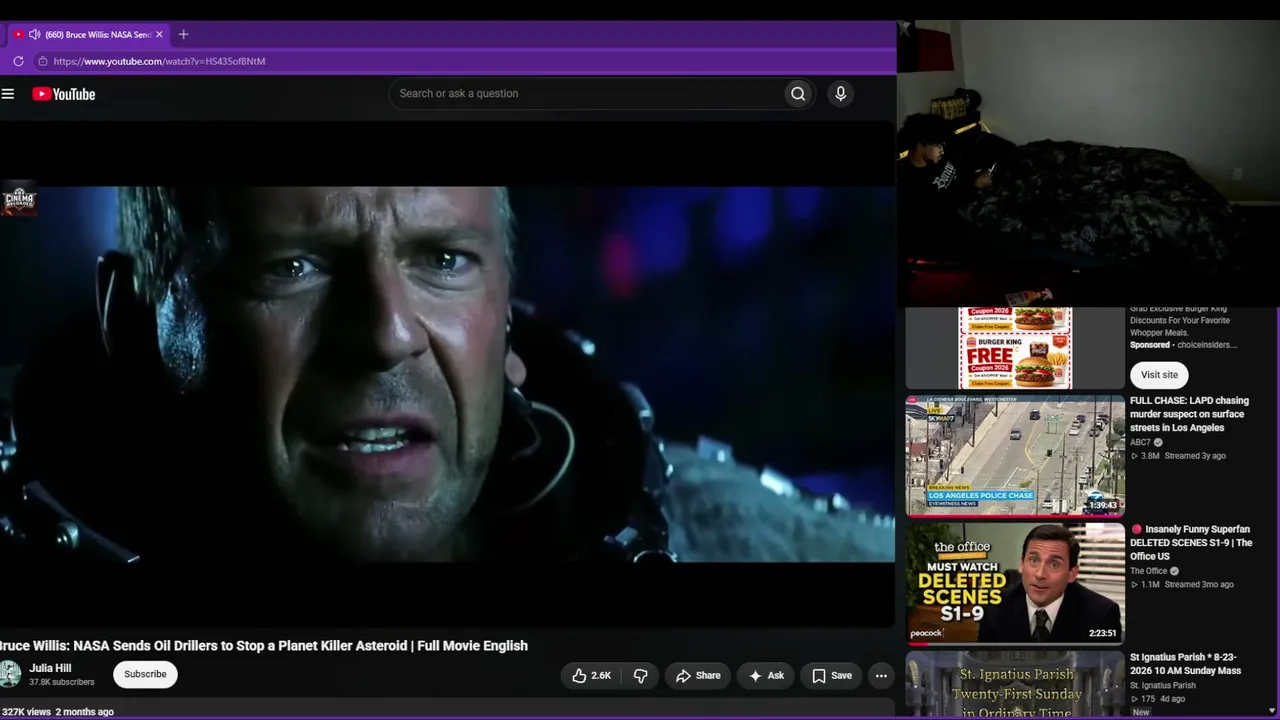
Task: Save the video to a playlist
Action: [x=832, y=676]
